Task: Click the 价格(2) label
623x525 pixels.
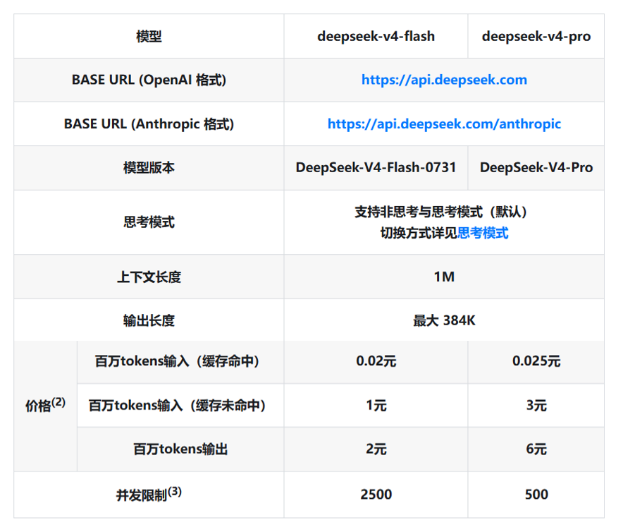Action: coord(45,405)
